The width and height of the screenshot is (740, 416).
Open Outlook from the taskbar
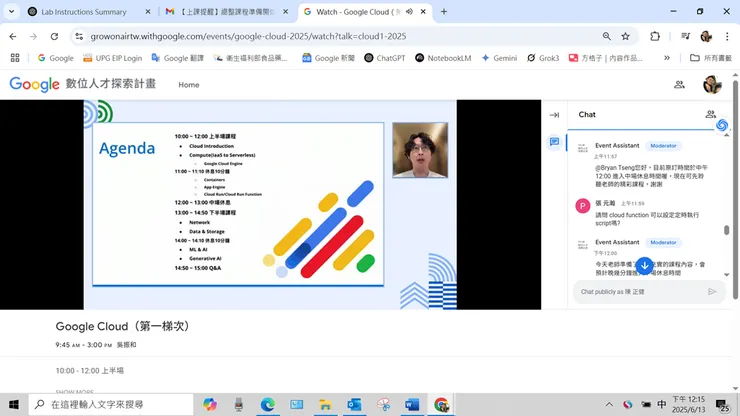pyautogui.click(x=354, y=405)
